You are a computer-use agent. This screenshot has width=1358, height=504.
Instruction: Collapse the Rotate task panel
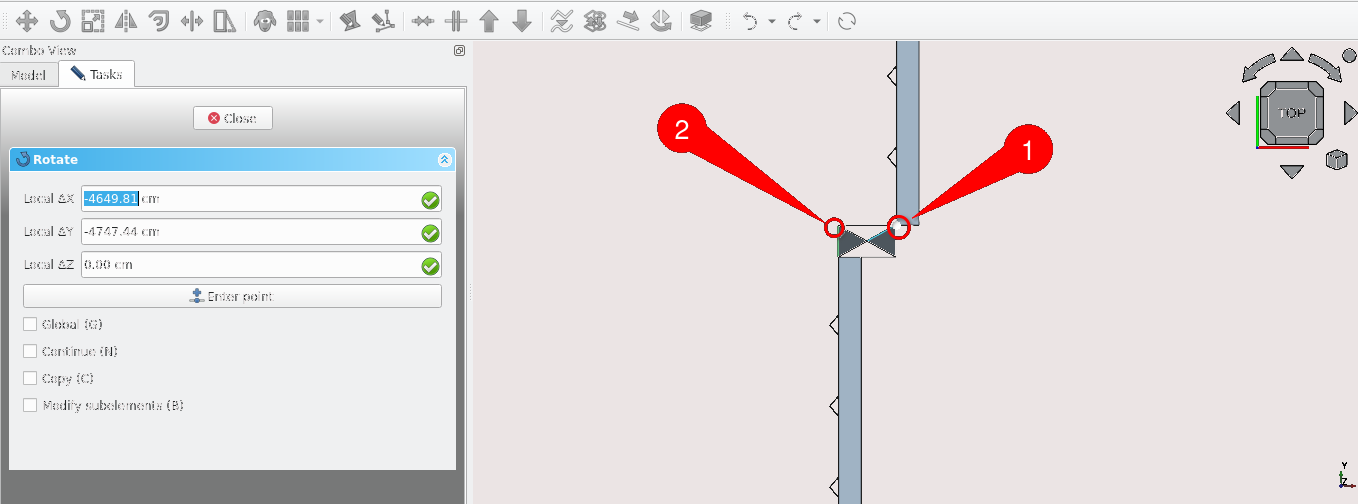[x=444, y=159]
